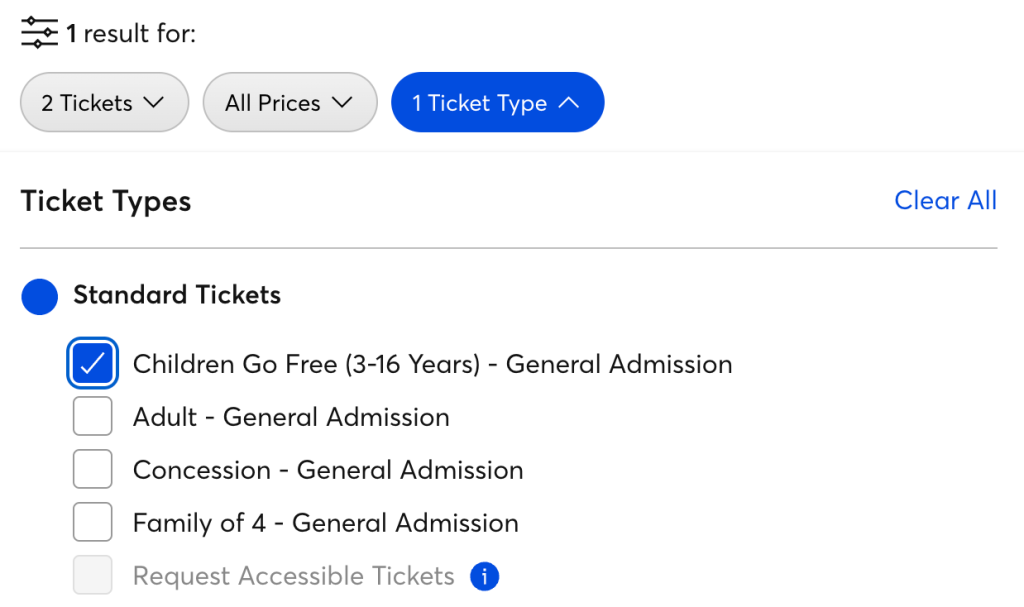Viewport: 1024px width, 607px height.
Task: Click the down chevron in the All Prices pill
Action: coord(341,102)
